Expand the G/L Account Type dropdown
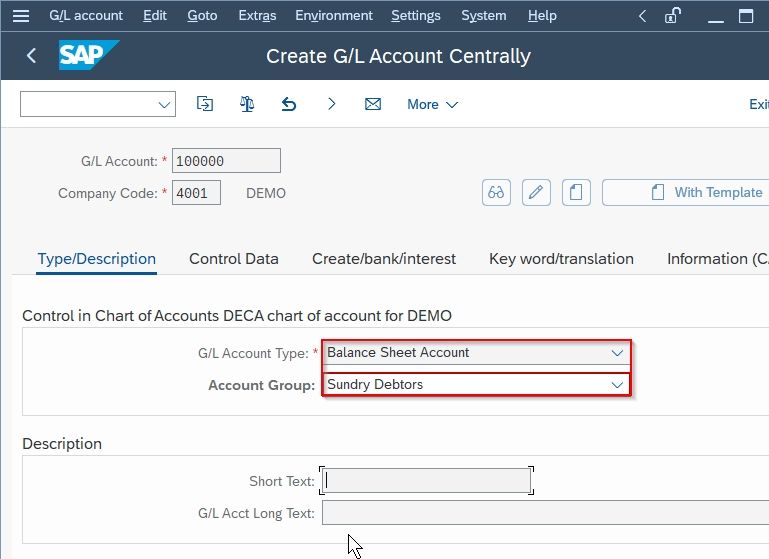Screen dimensions: 769x559 pos(617,353)
